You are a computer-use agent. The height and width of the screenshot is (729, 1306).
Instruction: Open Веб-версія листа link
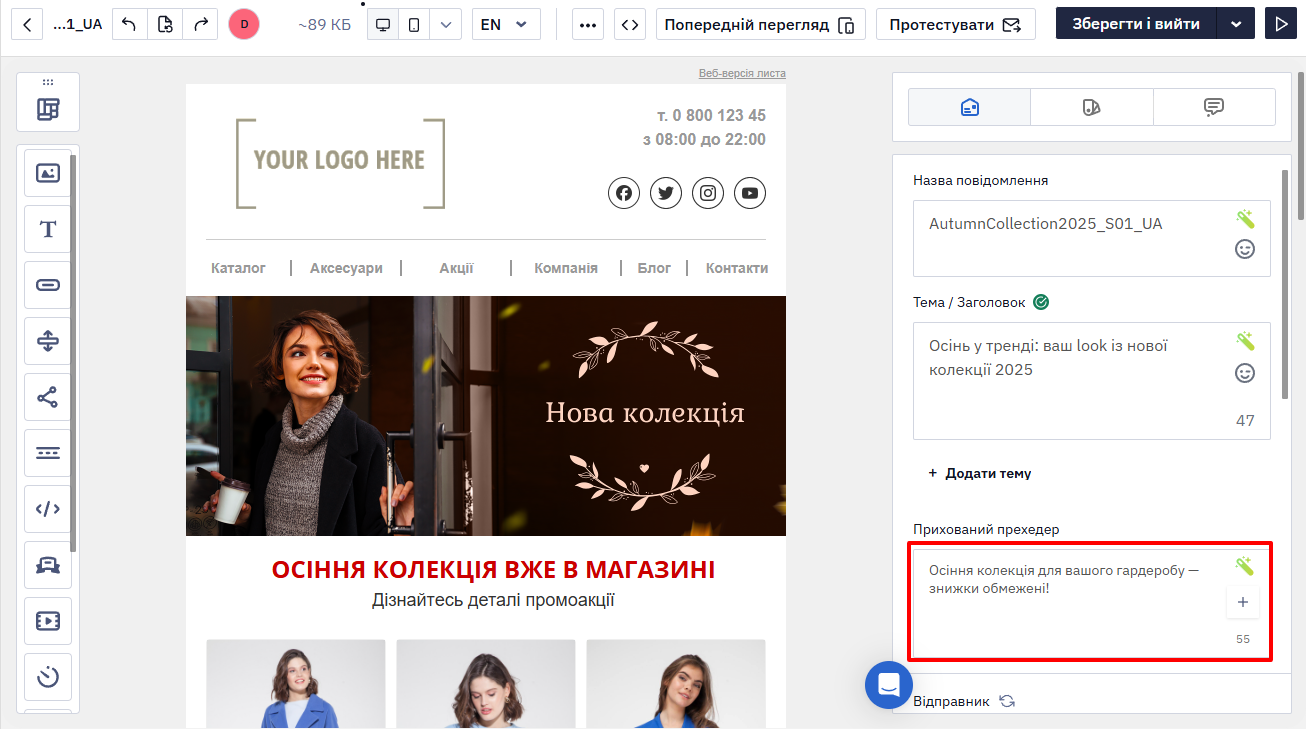742,73
